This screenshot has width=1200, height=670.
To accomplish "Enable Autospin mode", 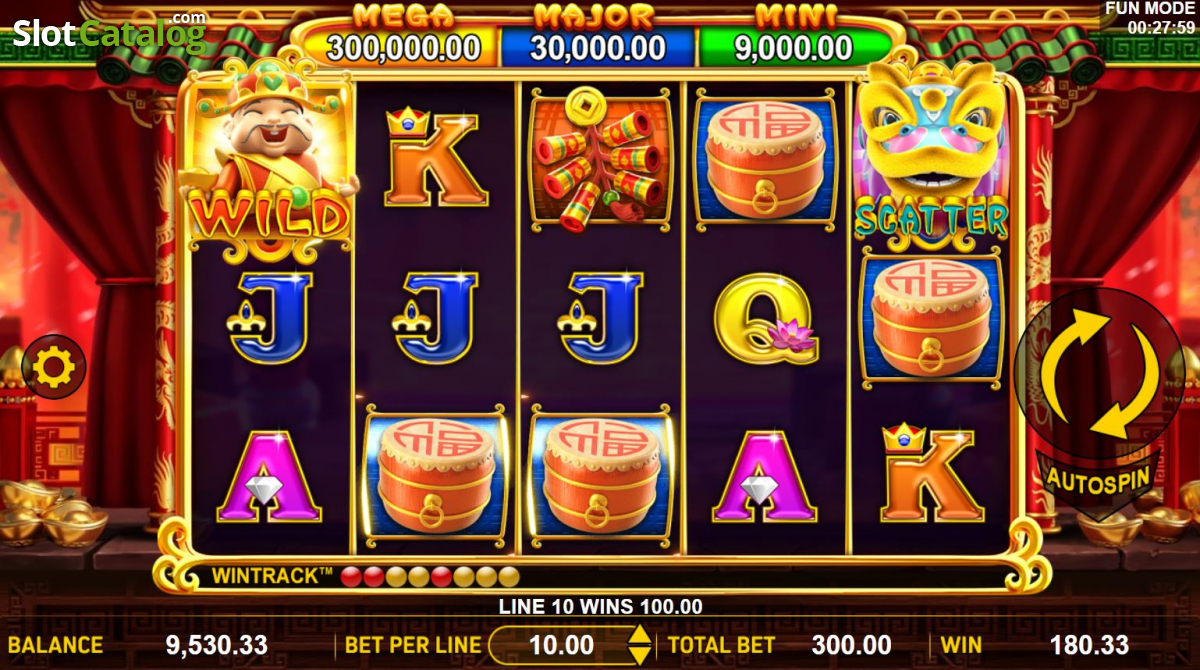I will pos(1097,479).
